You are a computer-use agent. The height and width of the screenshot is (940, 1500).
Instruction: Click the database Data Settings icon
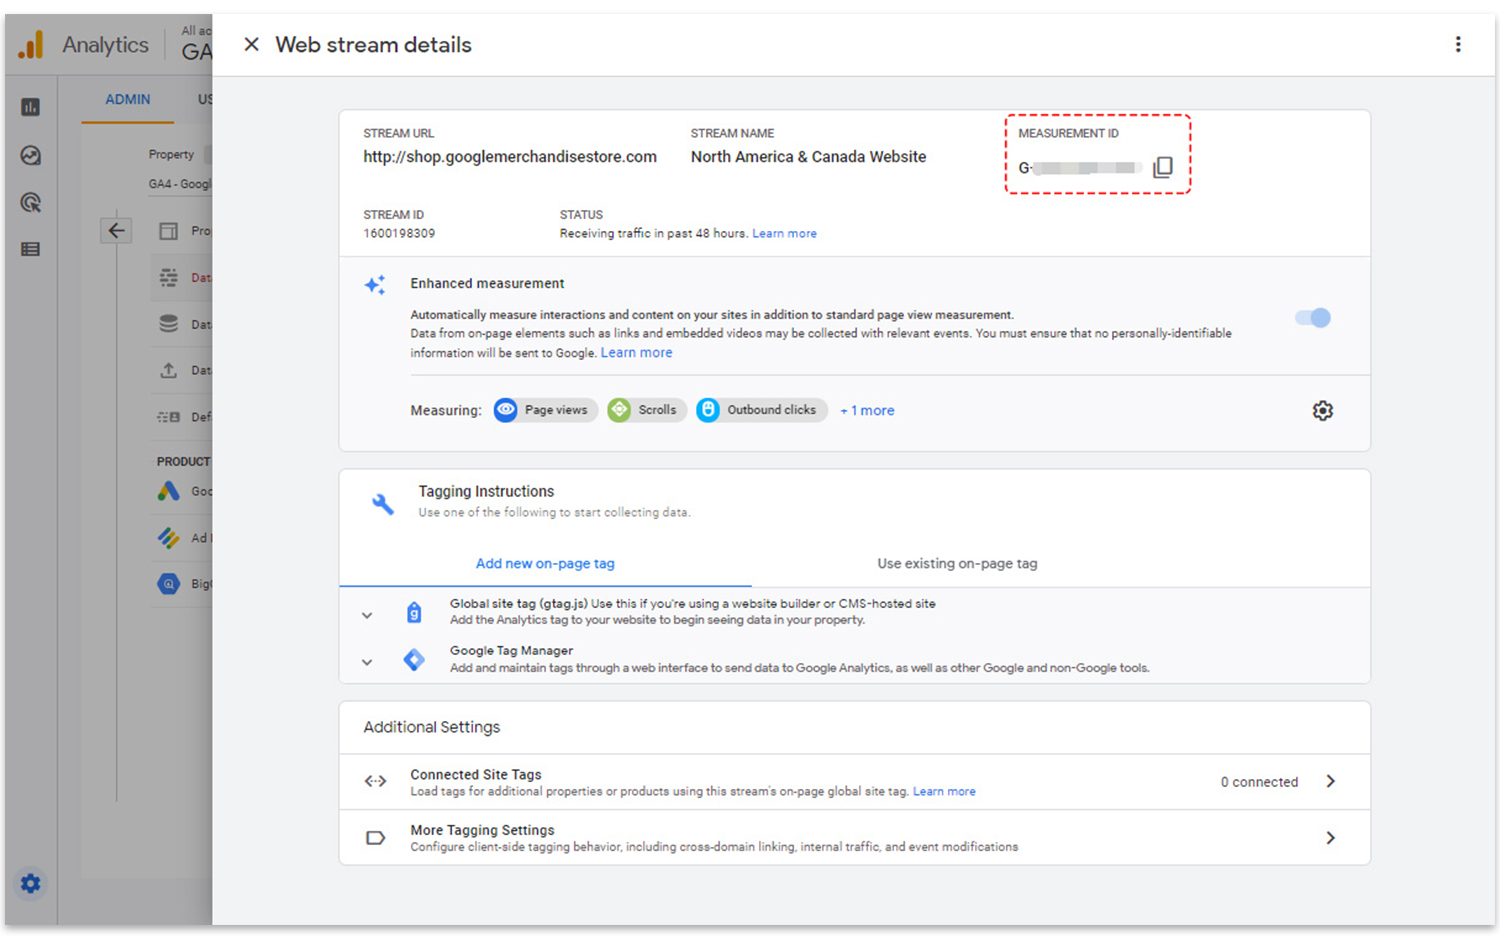click(169, 324)
